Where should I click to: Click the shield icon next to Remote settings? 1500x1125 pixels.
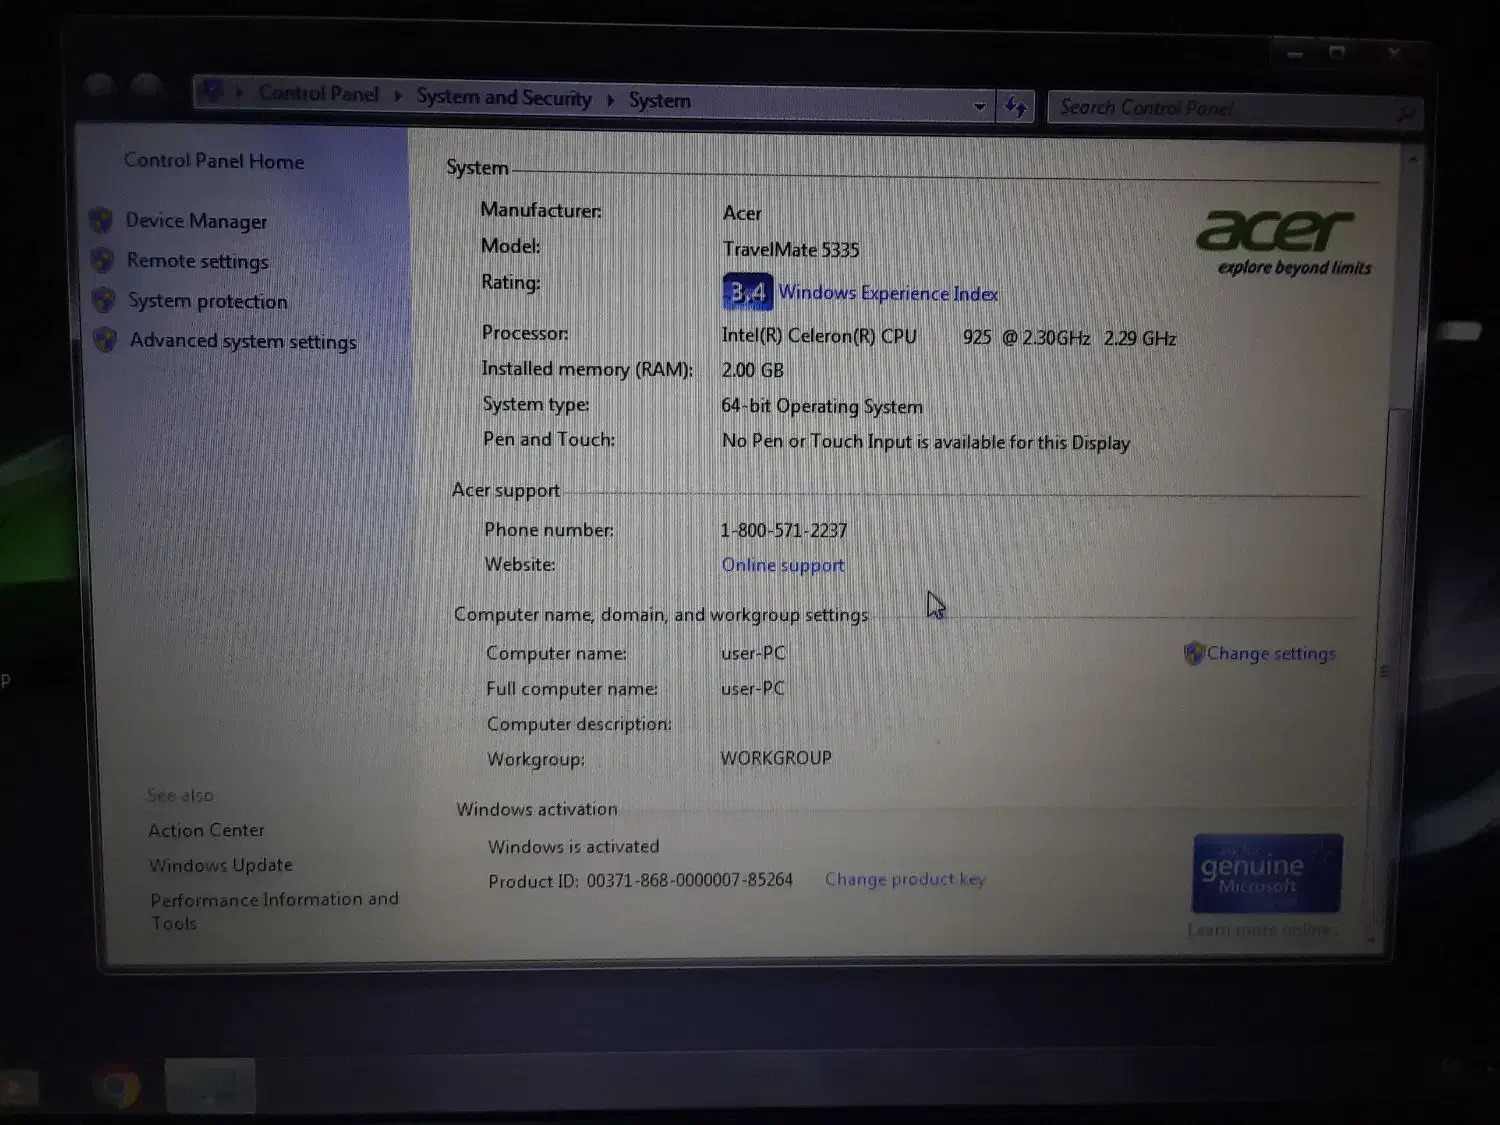(x=102, y=261)
